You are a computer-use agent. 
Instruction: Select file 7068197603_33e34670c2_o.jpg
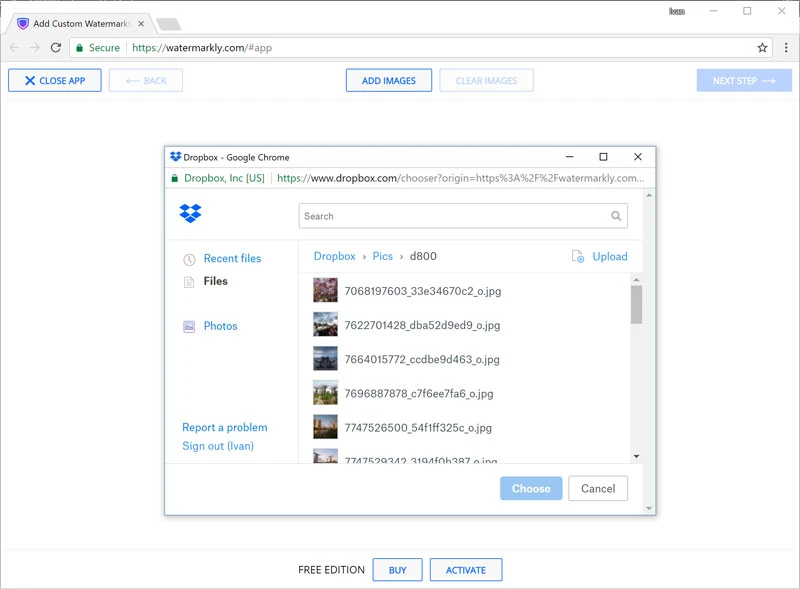[x=422, y=291]
